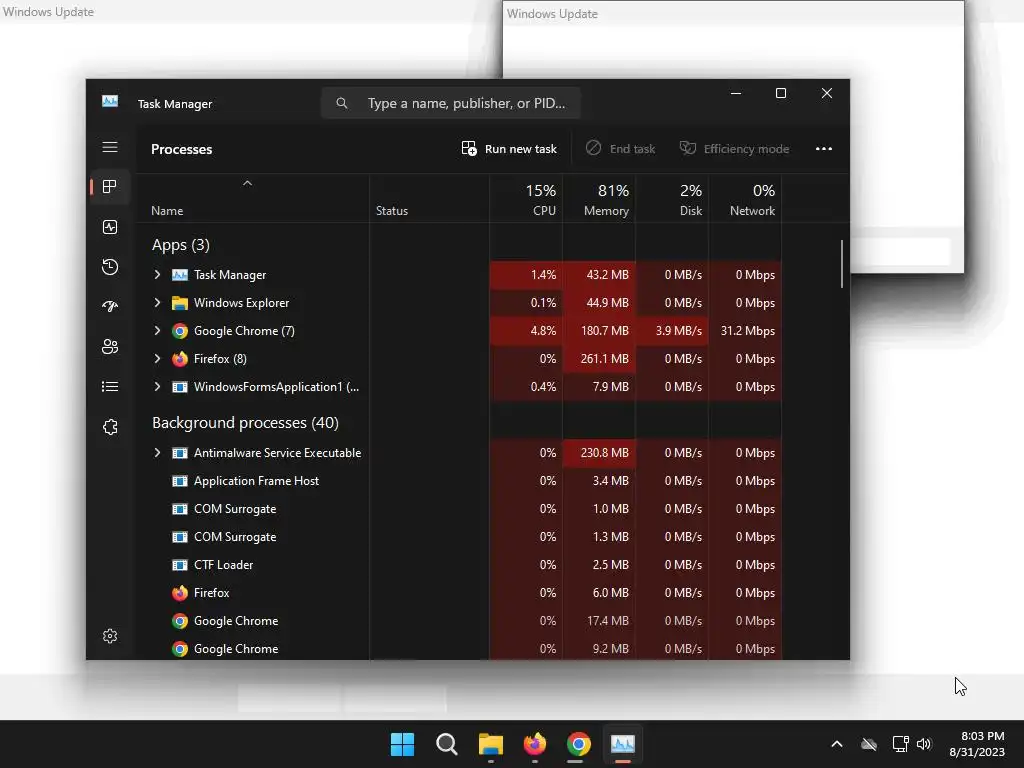This screenshot has width=1024, height=768.
Task: Open the App history icon in sidebar
Action: tap(110, 266)
